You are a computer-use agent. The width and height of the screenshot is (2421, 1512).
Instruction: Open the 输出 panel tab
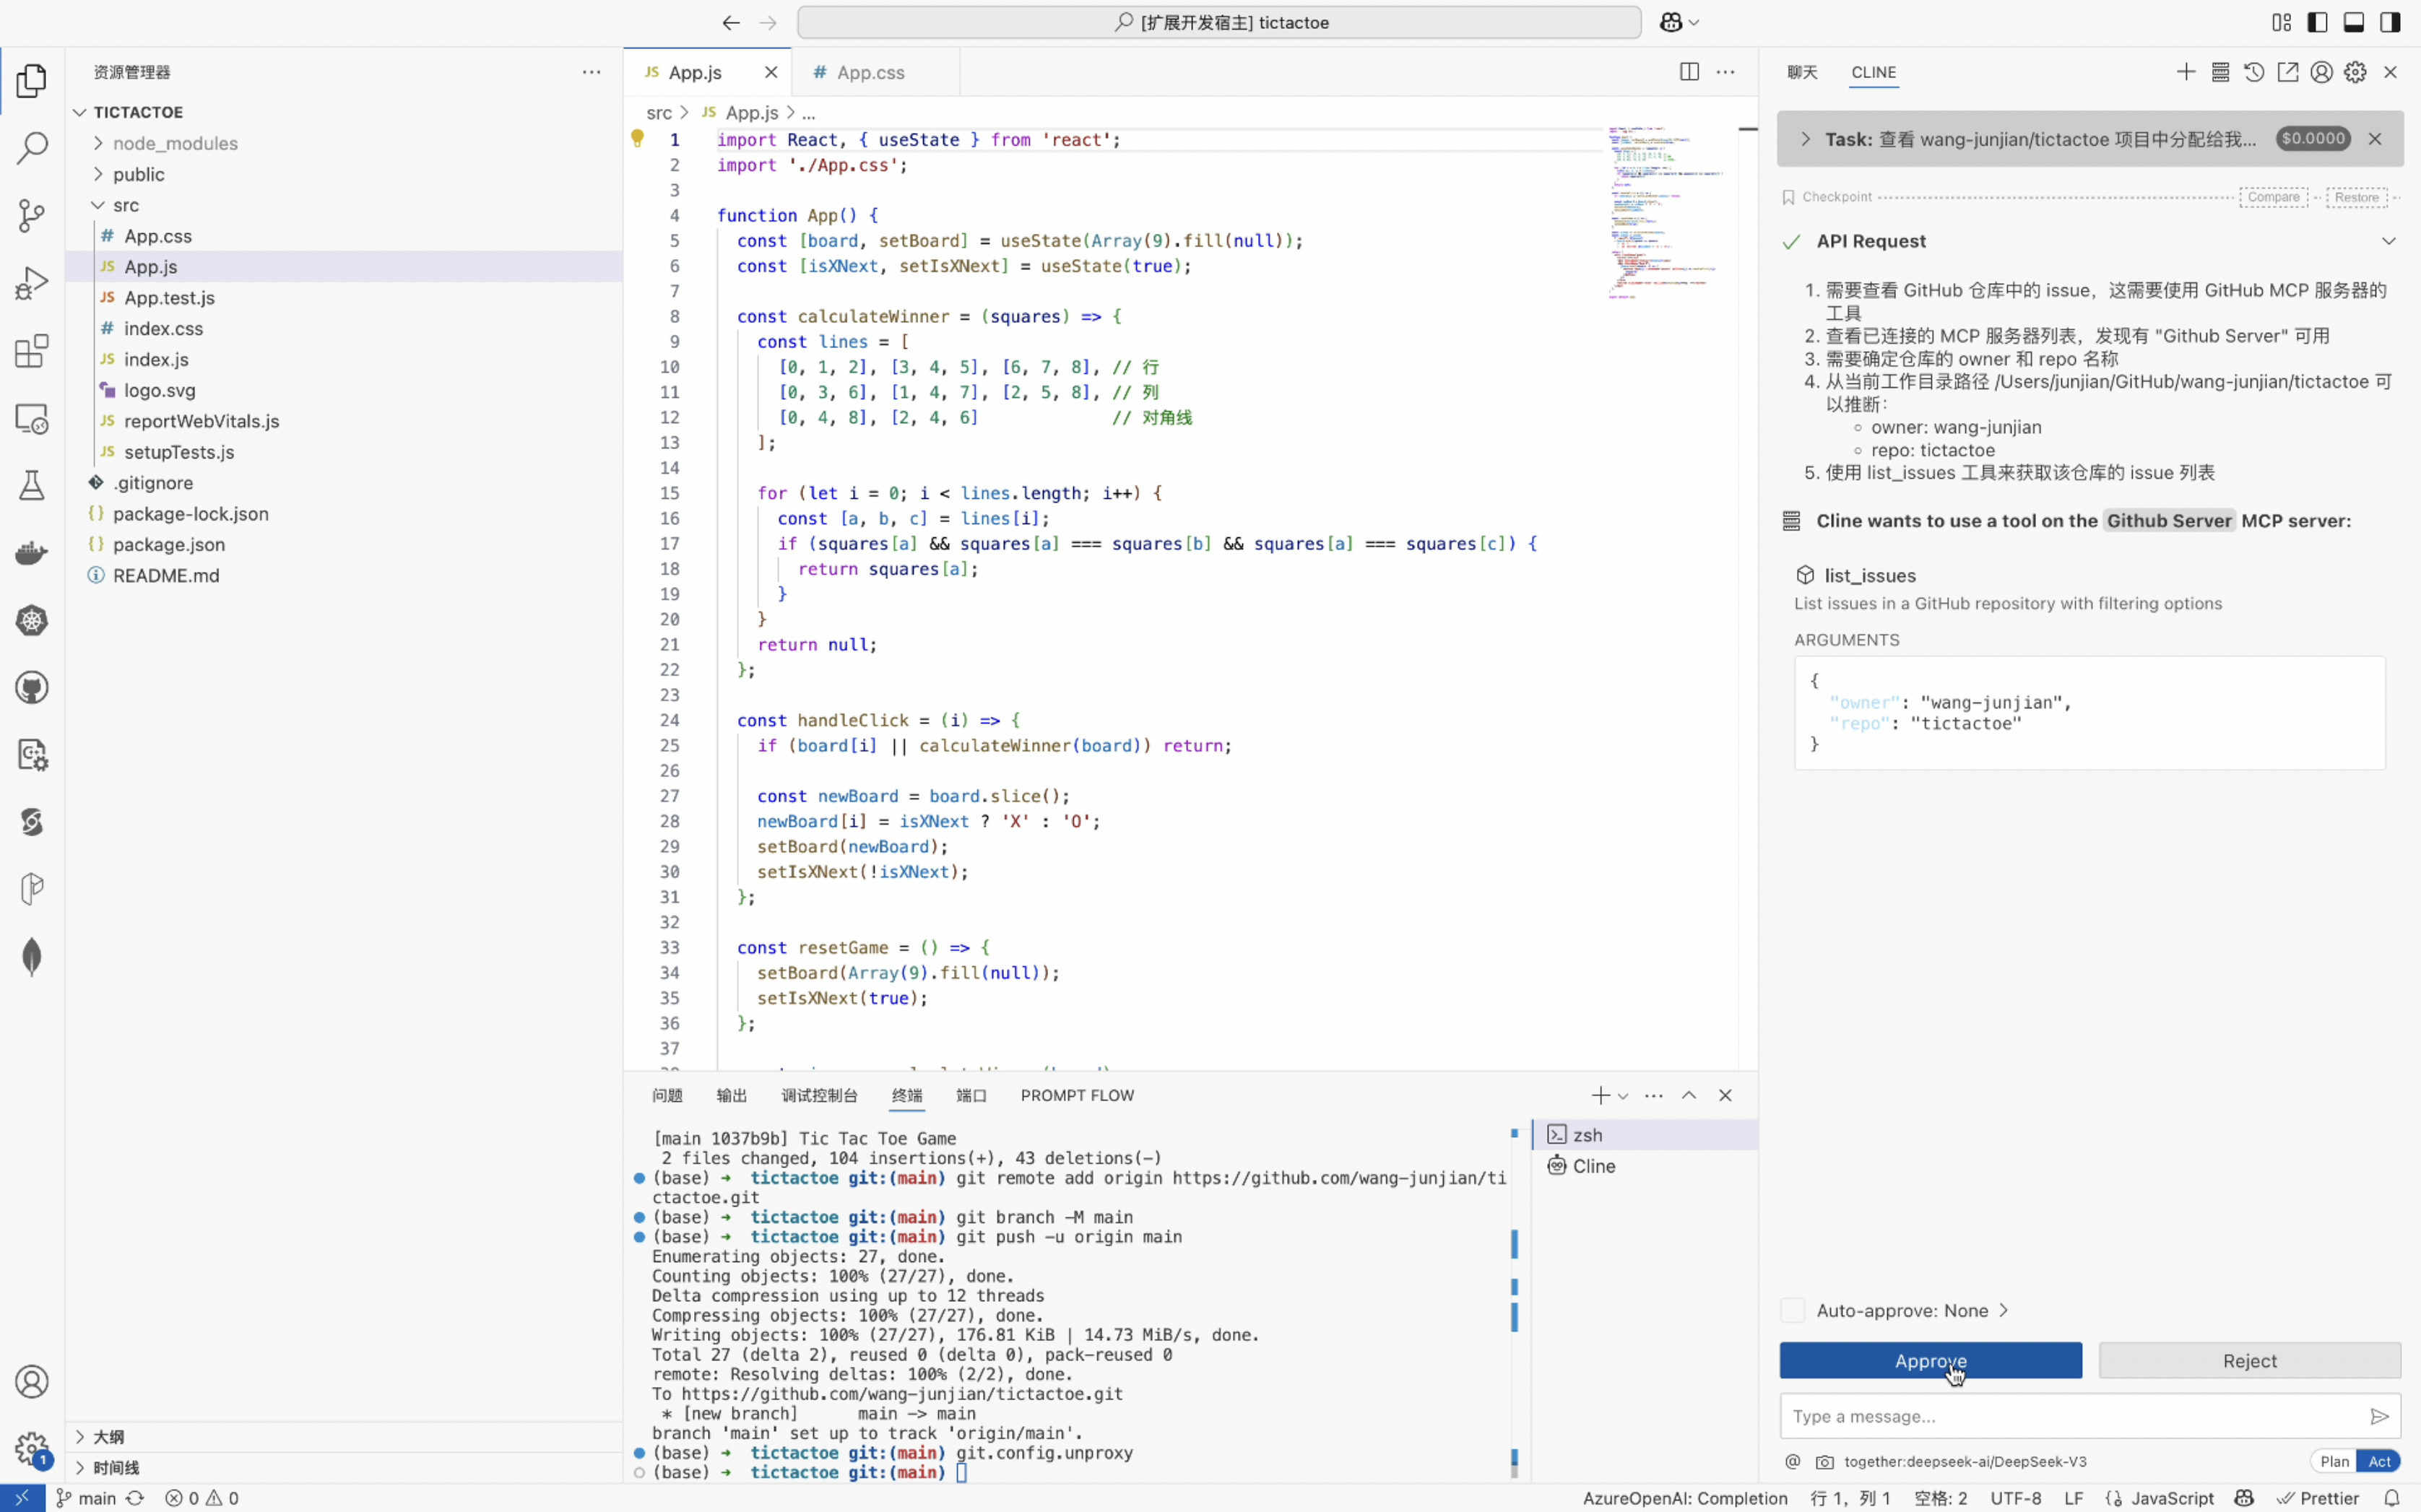(x=731, y=1095)
